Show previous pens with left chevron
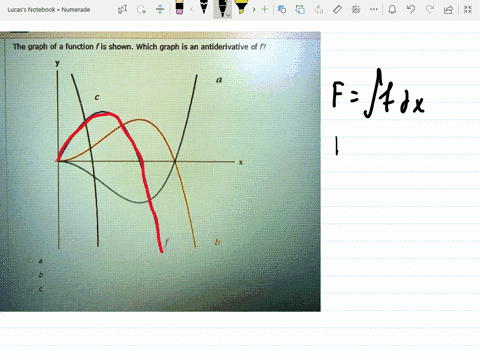Image resolution: width=480 pixels, height=360 pixels. tap(191, 9)
